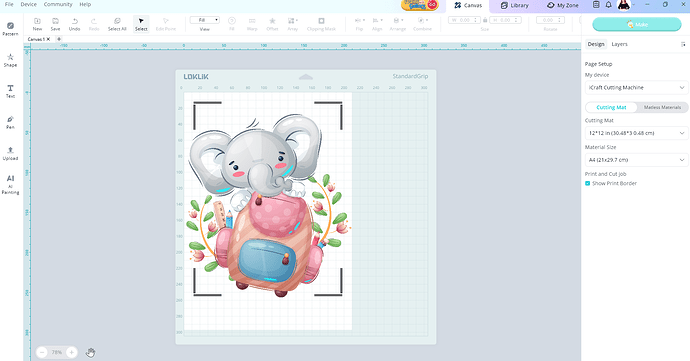Open the Pattern tool in sidebar
The height and width of the screenshot is (361, 690).
(x=10, y=29)
